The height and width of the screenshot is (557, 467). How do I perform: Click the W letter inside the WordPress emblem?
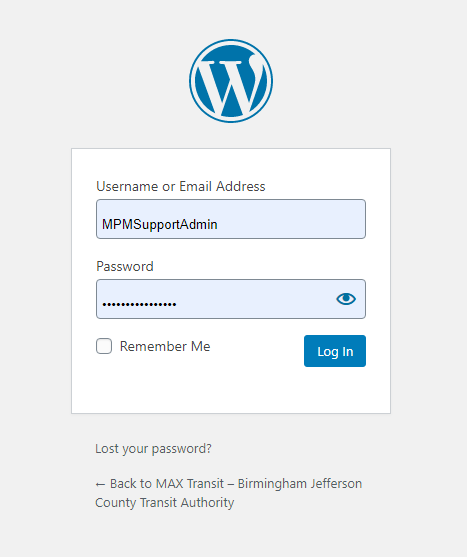(231, 85)
